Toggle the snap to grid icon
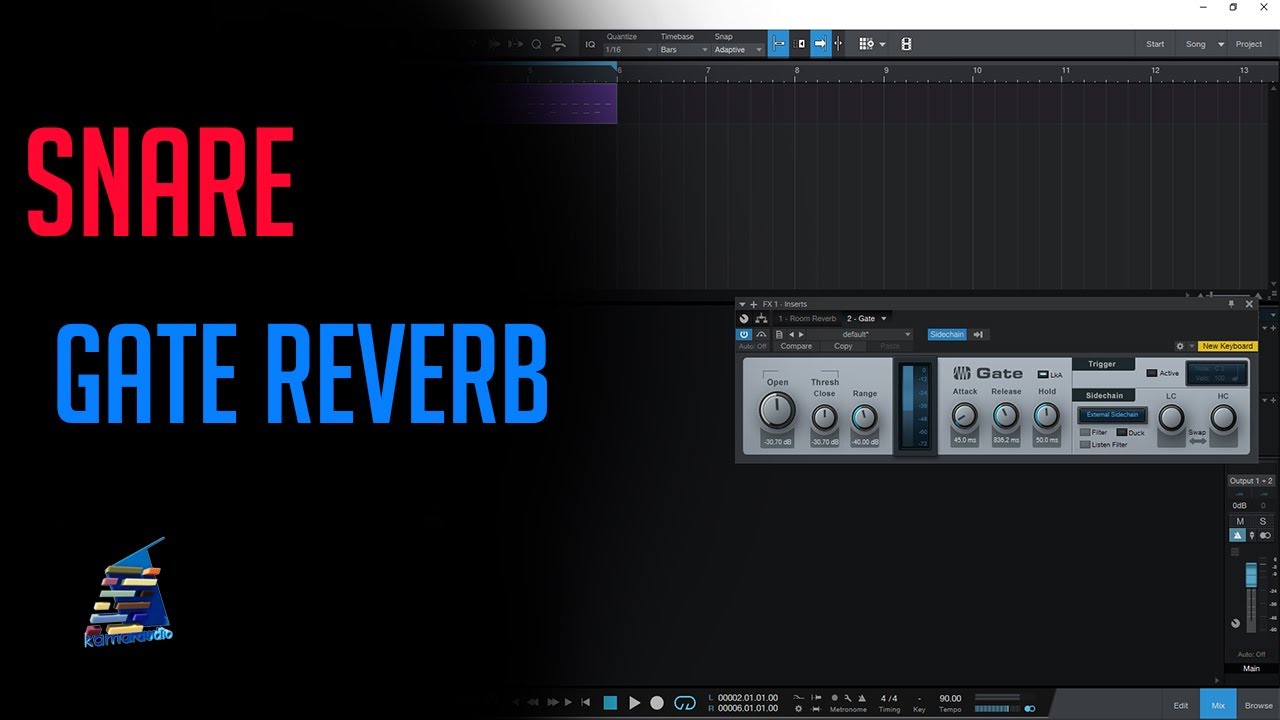 [x=778, y=44]
